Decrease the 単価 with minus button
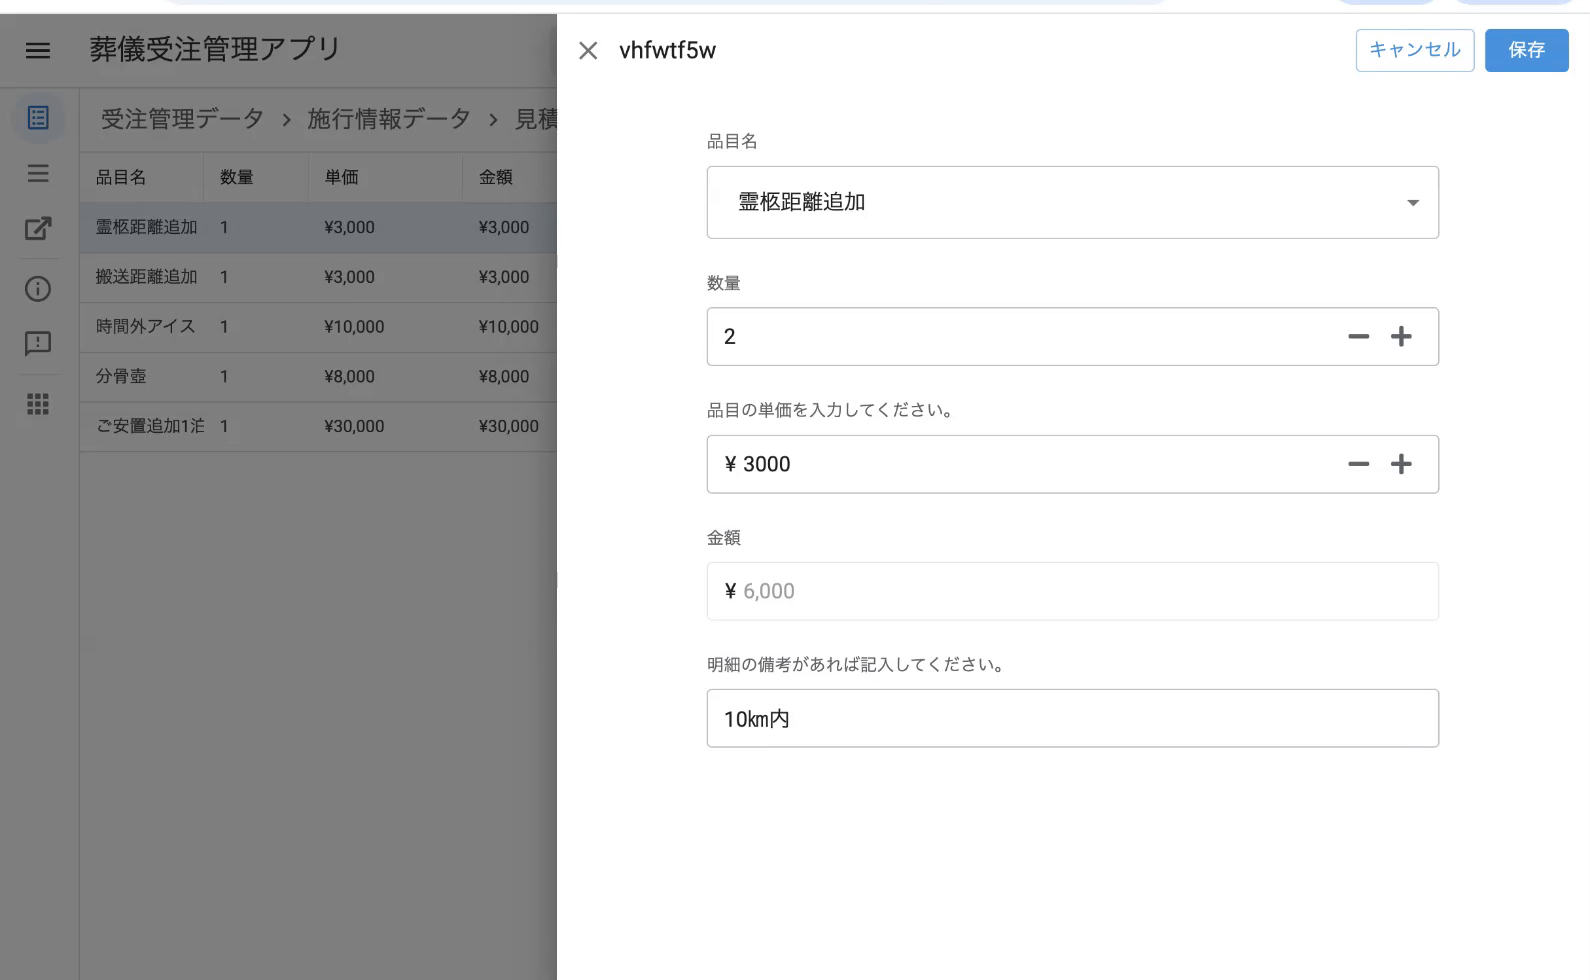This screenshot has height=980, width=1590. pyautogui.click(x=1358, y=464)
